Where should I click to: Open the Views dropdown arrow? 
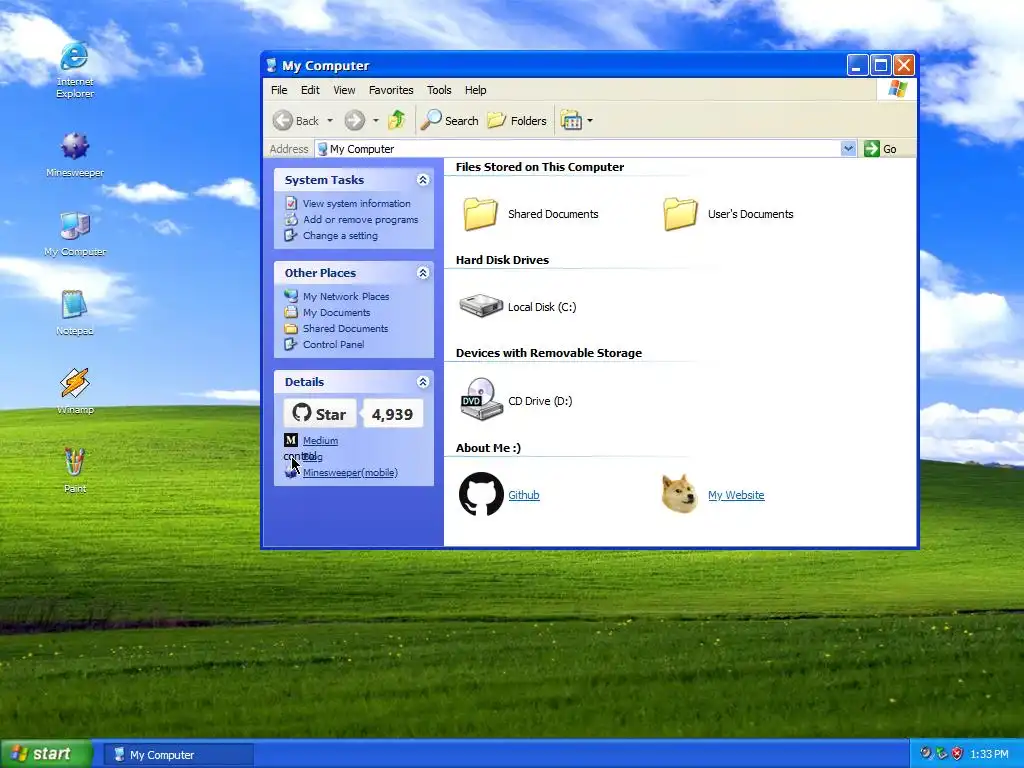click(x=590, y=120)
